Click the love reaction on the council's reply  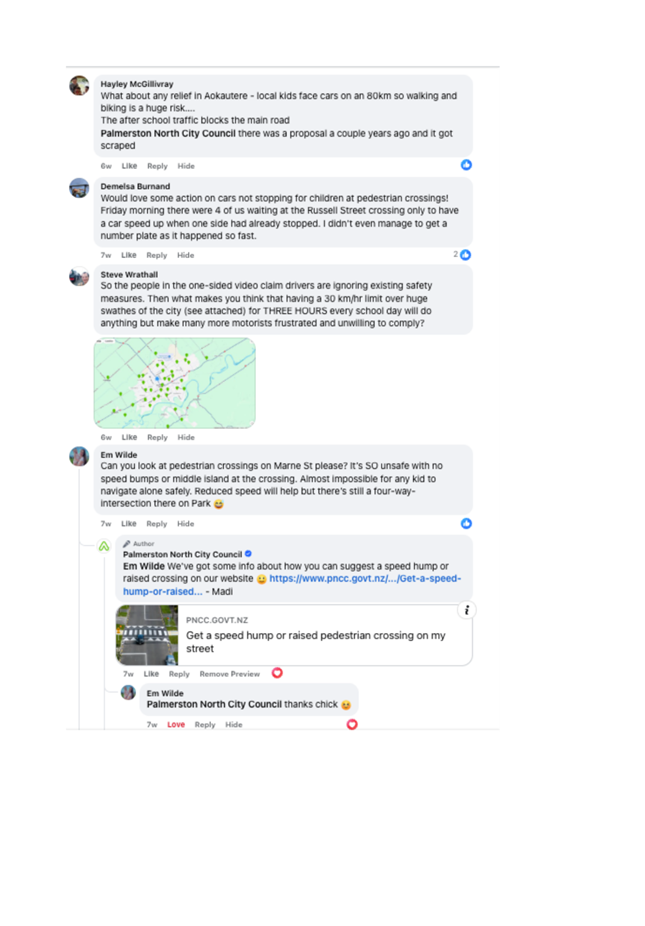(x=277, y=673)
